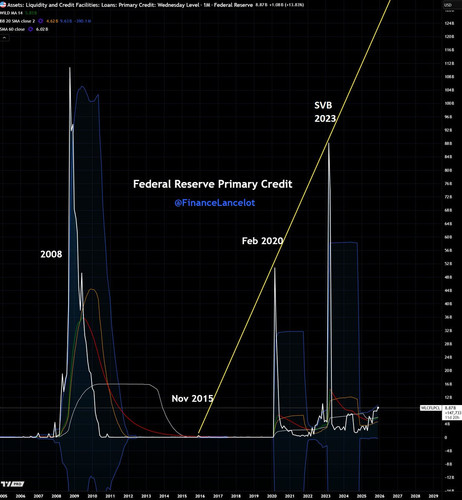Select the SMA 60 close indicator legend
This screenshot has height=500, width=462.
(x=12, y=29)
